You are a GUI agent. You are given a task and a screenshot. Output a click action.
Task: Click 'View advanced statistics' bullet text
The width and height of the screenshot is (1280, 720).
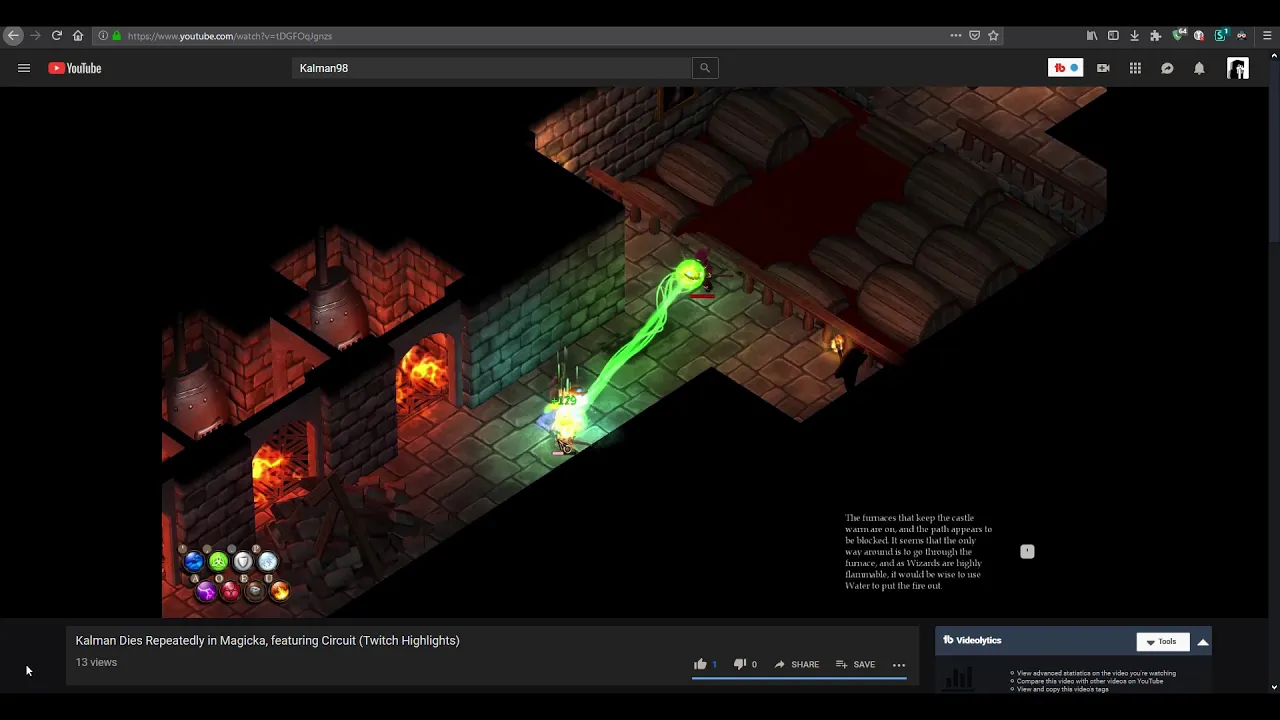click(x=1096, y=673)
